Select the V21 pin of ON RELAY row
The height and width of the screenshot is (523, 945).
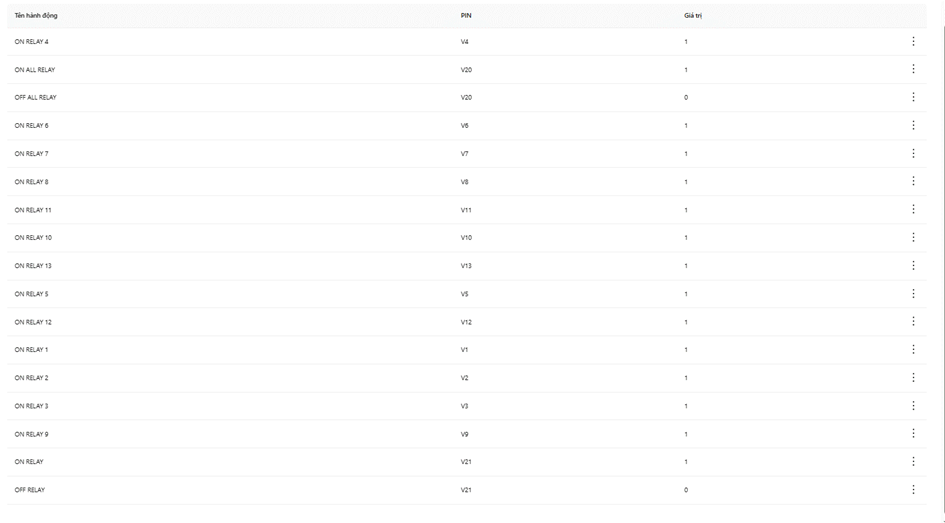click(466, 462)
